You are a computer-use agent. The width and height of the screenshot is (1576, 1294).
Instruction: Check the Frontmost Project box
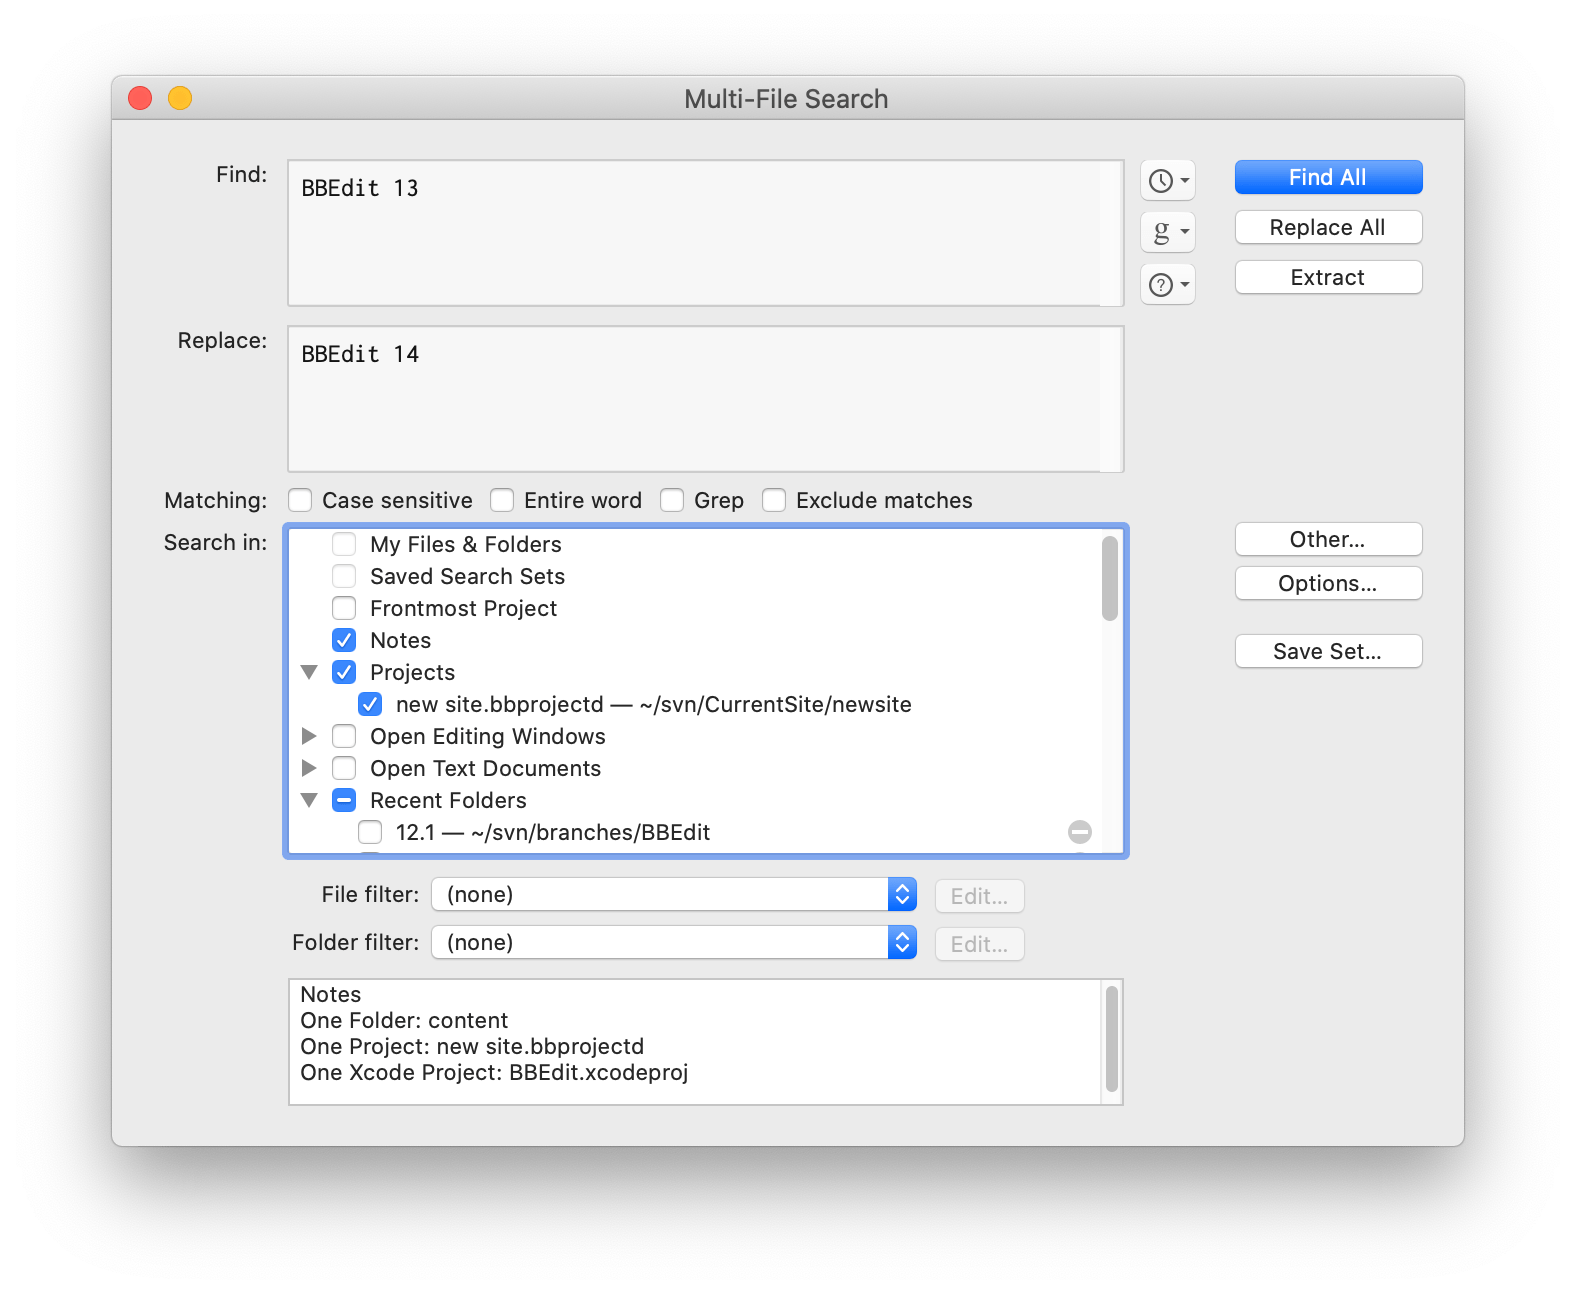point(344,608)
